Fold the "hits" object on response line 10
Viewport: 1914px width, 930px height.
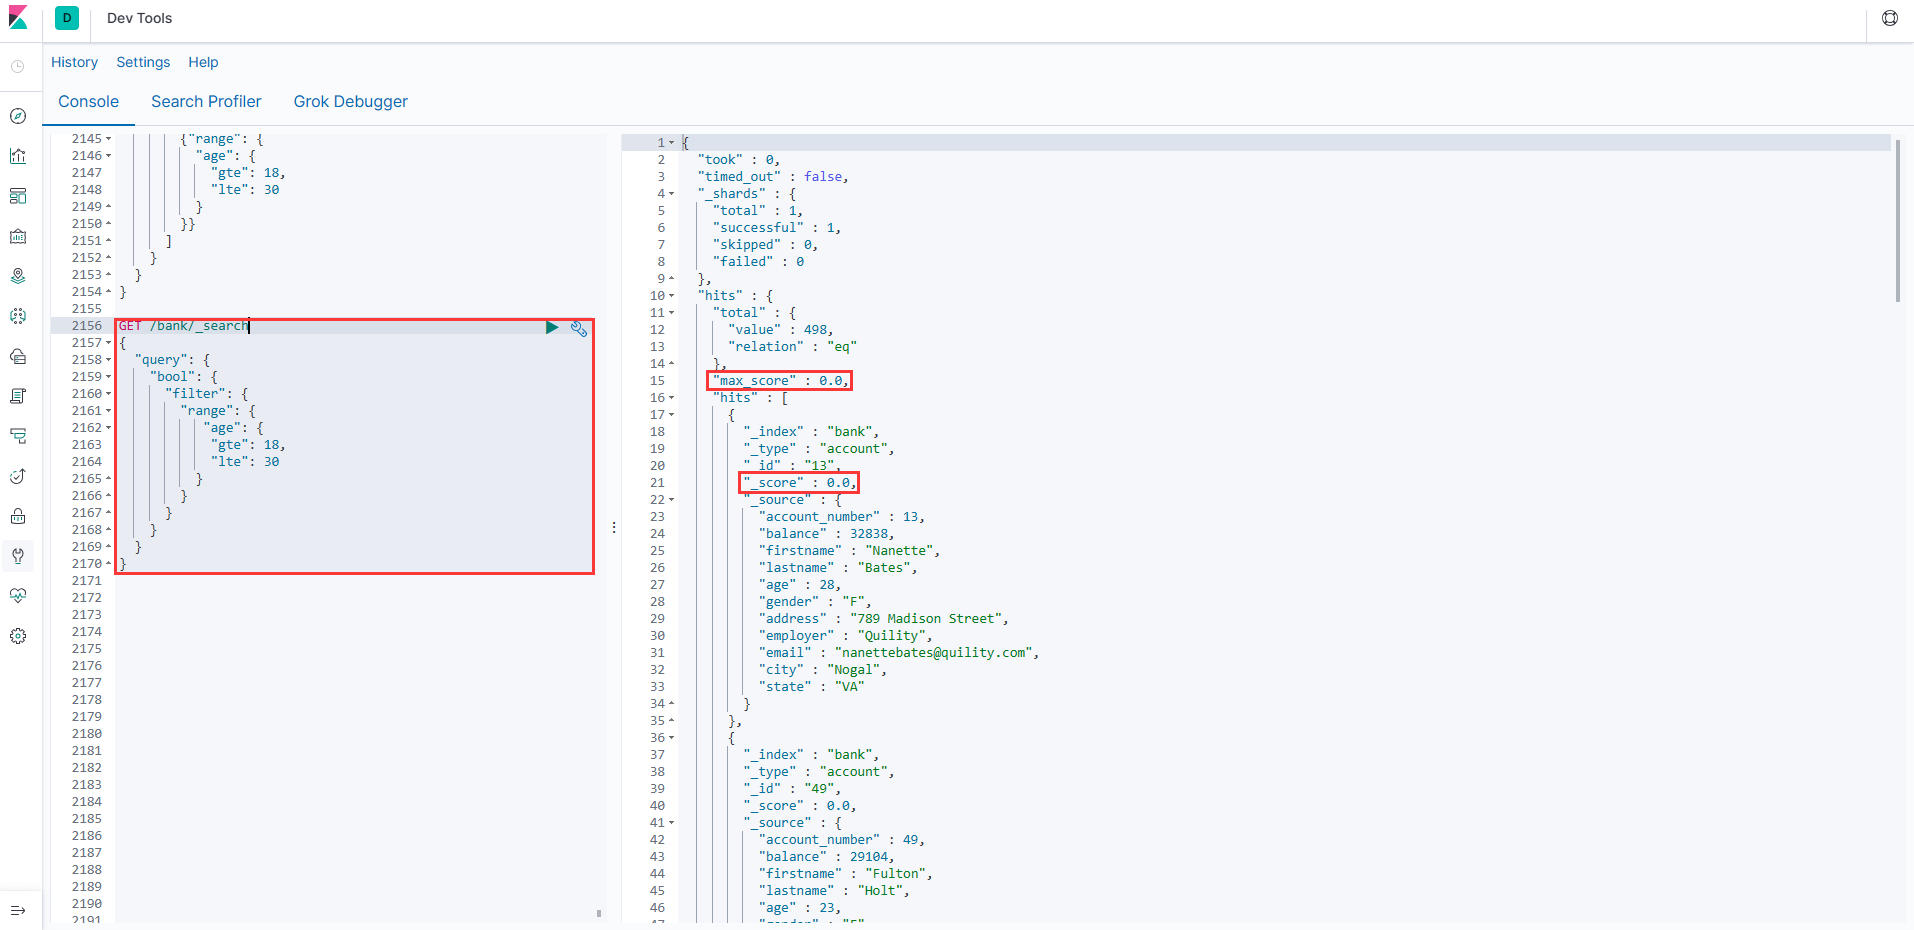672,296
